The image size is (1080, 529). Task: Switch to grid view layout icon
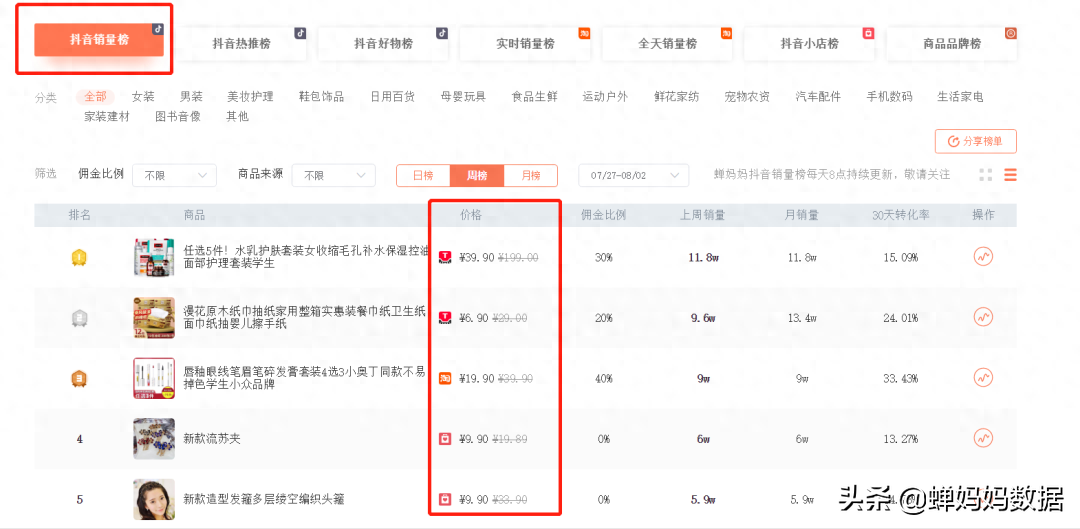(x=986, y=175)
